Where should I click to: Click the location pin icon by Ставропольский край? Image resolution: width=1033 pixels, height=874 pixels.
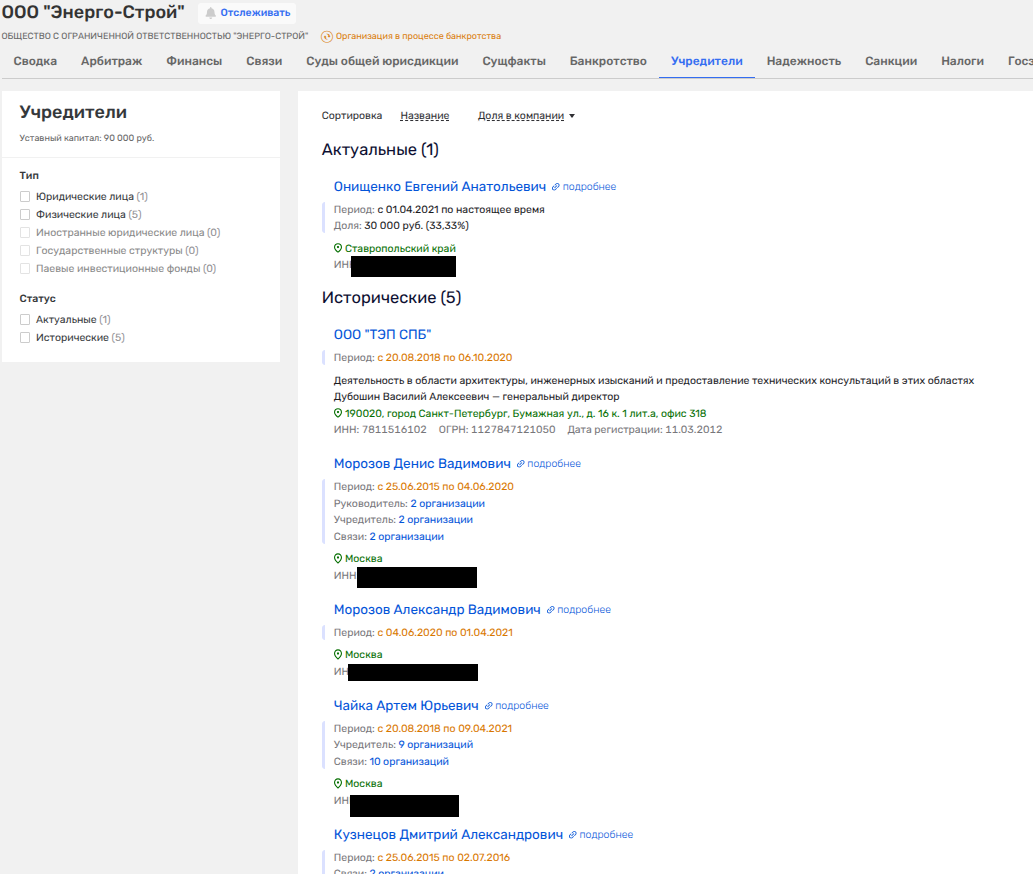[338, 248]
